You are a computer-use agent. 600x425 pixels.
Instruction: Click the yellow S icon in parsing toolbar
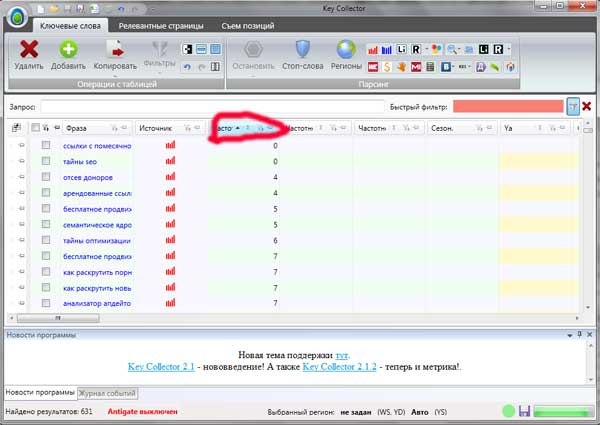tap(387, 67)
